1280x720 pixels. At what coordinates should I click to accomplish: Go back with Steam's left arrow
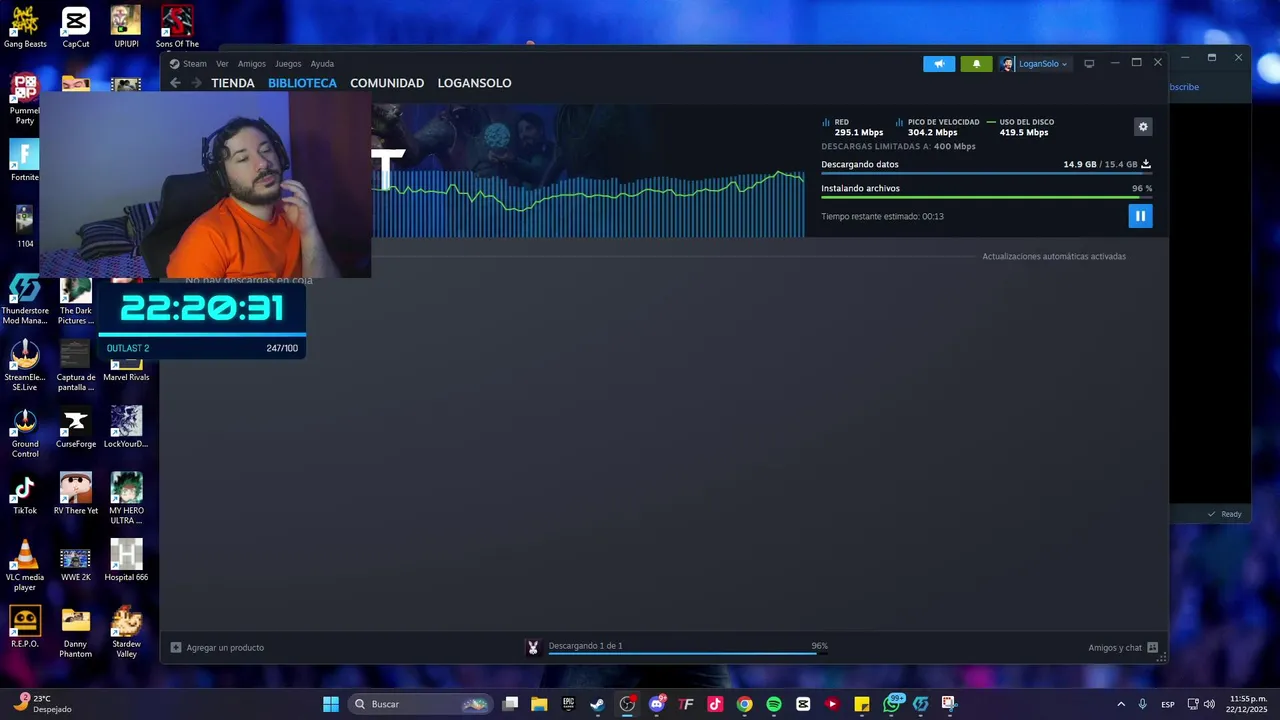coord(175,83)
